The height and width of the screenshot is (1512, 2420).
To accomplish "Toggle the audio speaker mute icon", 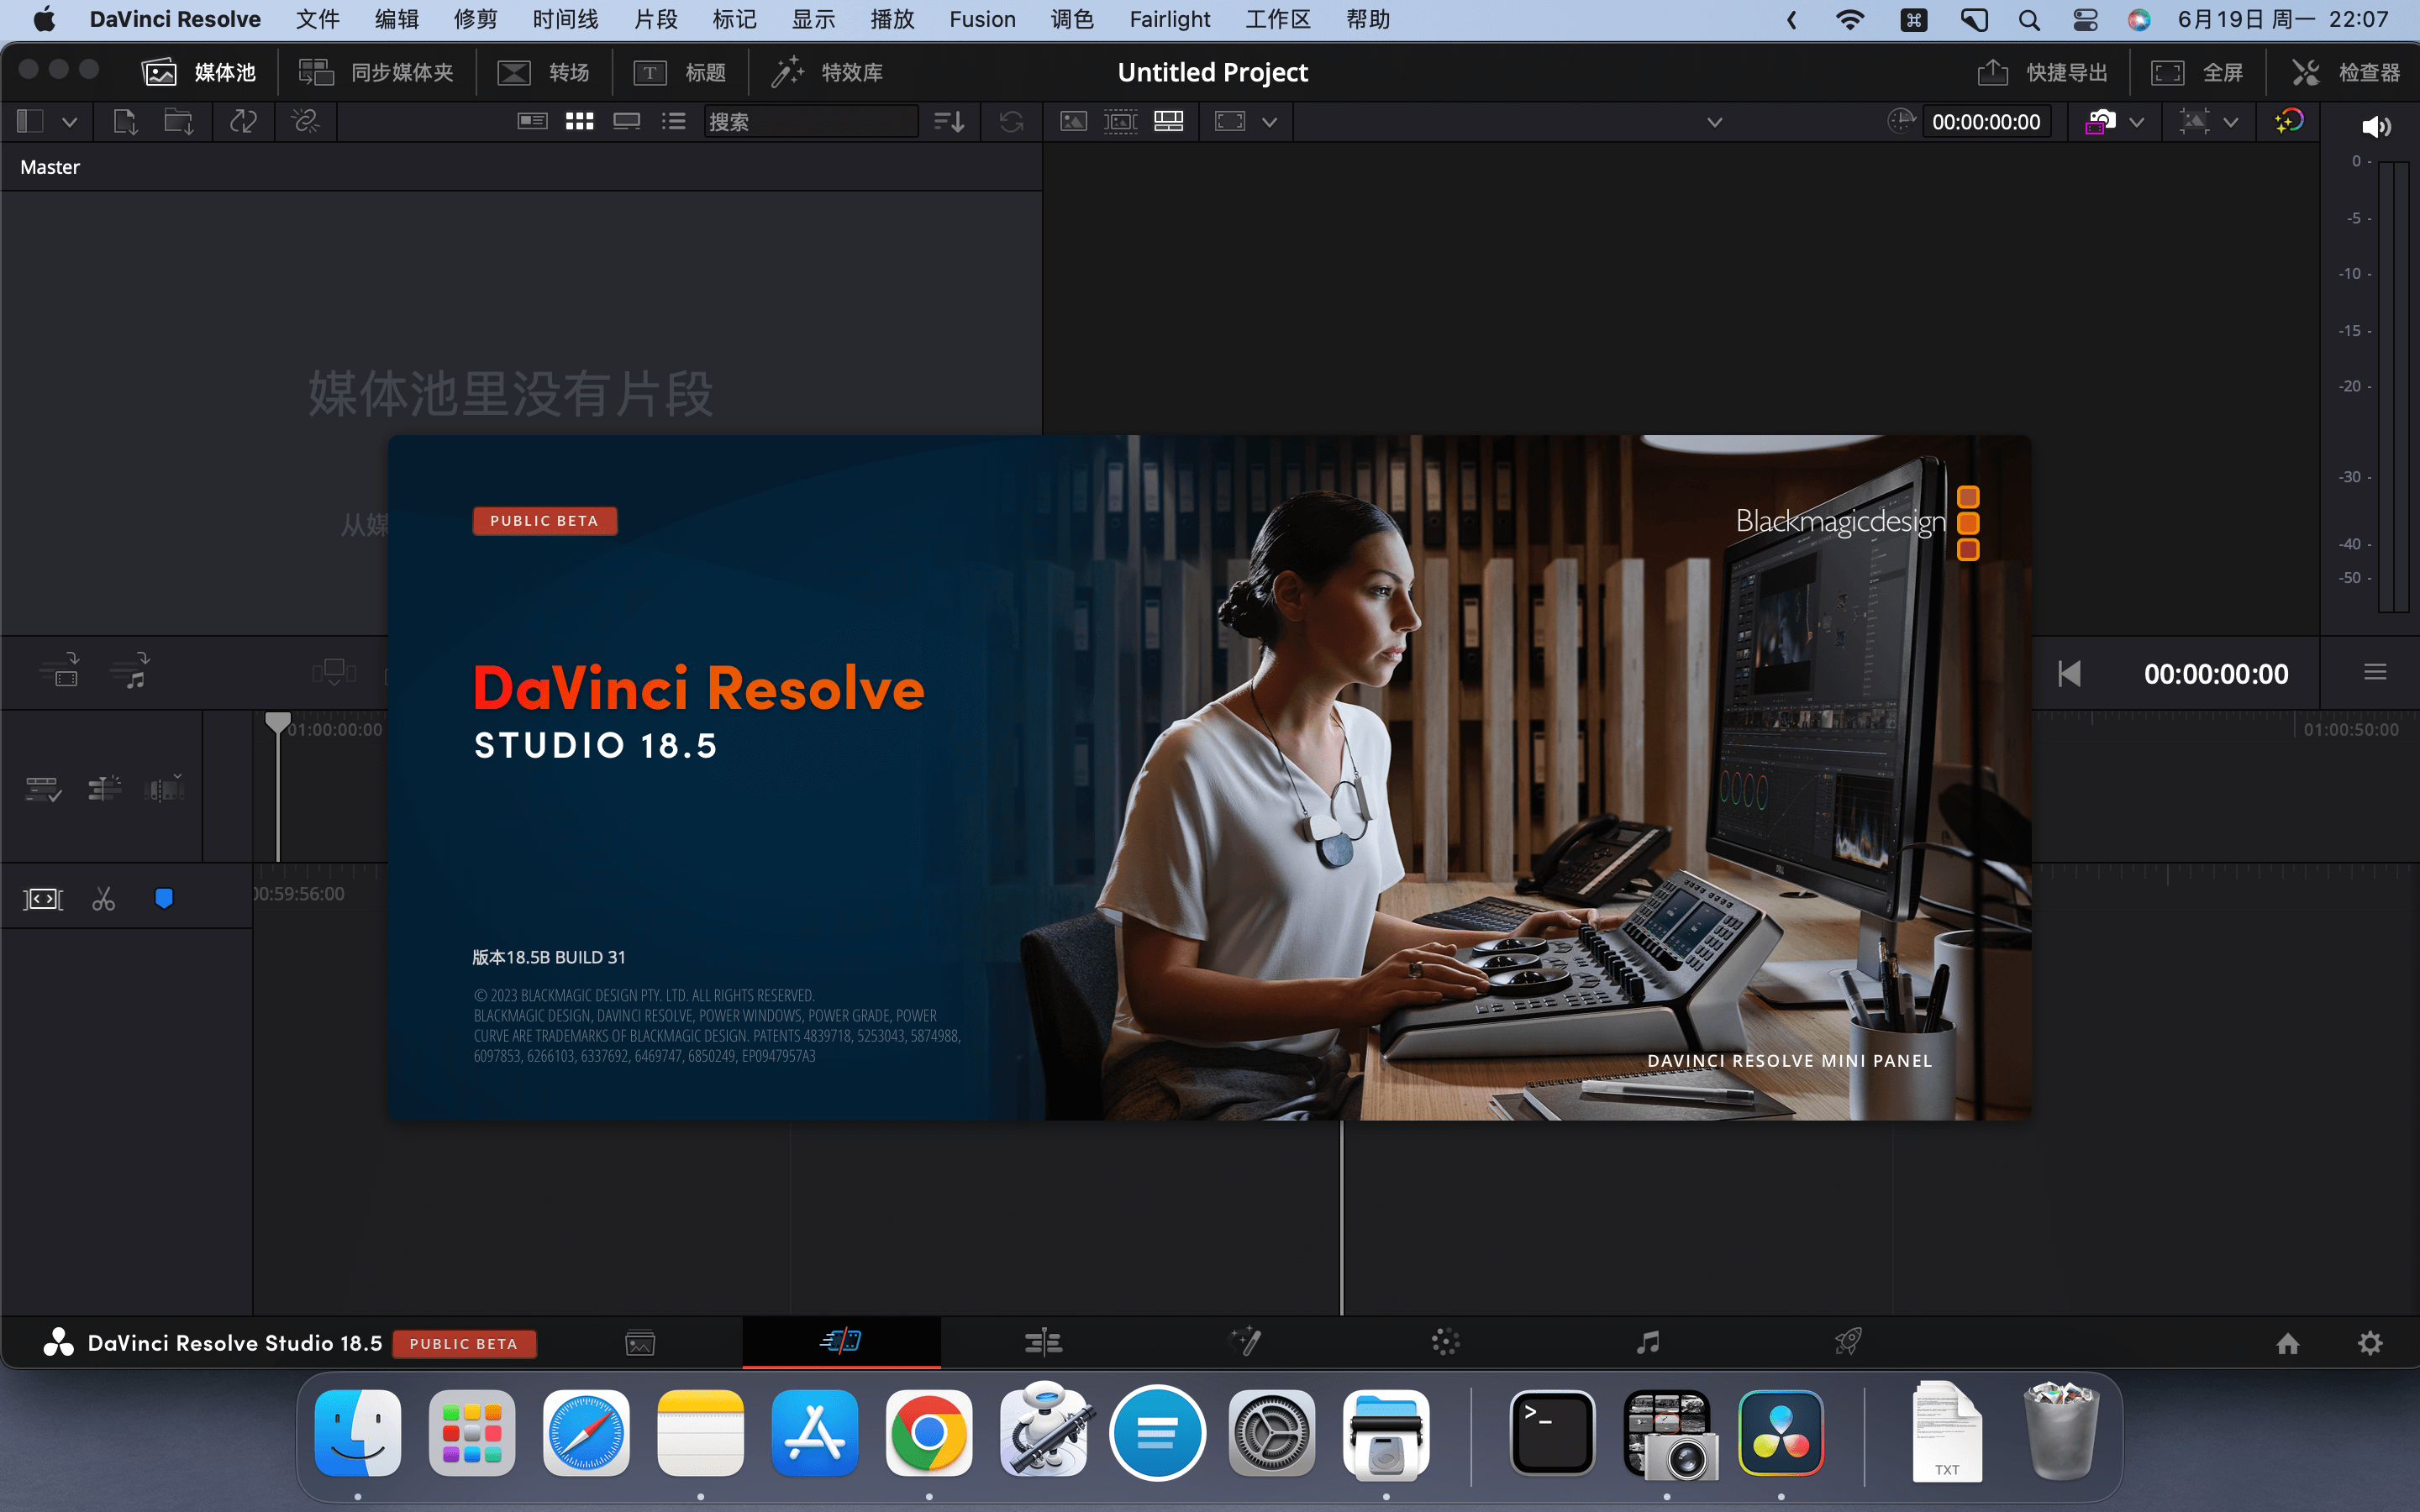I will pyautogui.click(x=2376, y=126).
